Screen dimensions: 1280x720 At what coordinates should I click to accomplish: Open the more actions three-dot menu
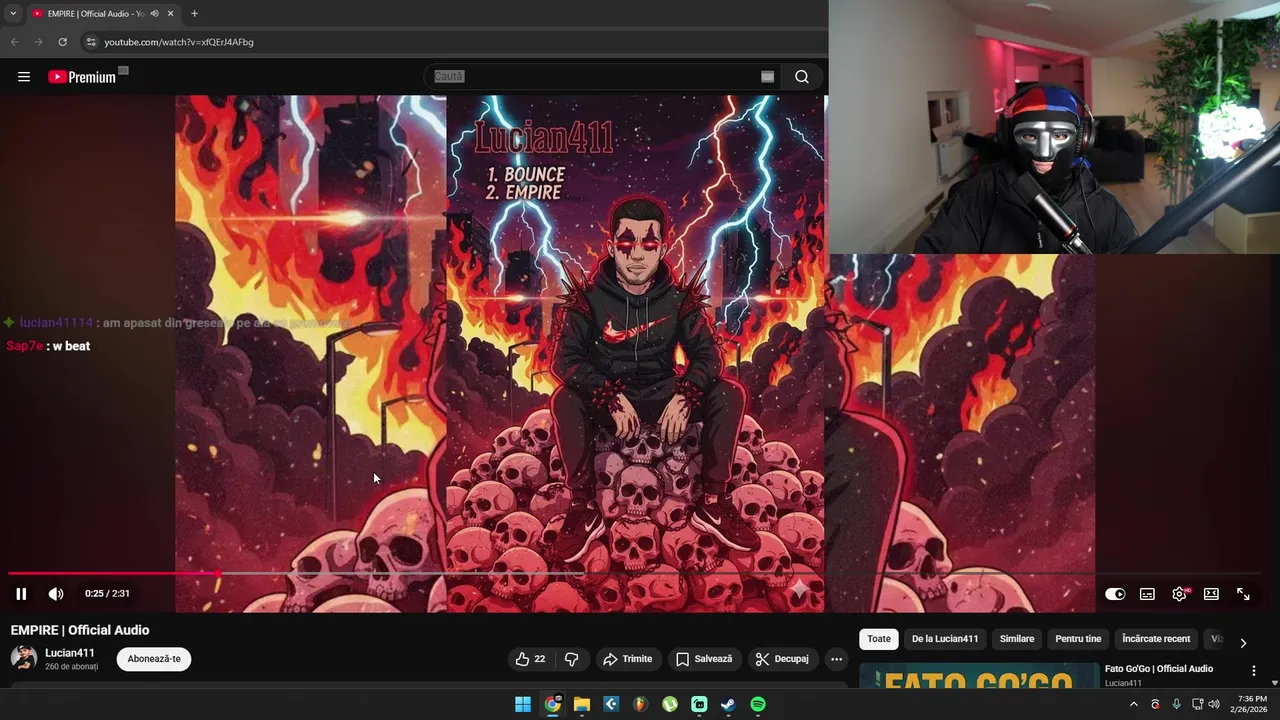tap(836, 659)
